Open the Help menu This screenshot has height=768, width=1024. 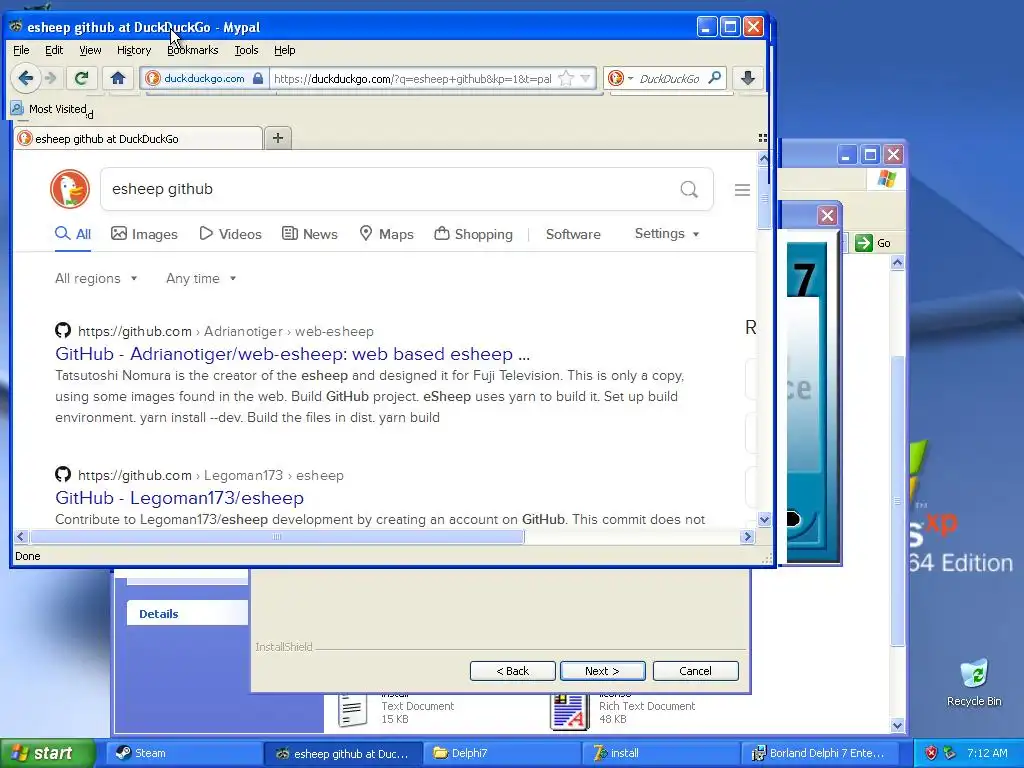click(x=285, y=50)
